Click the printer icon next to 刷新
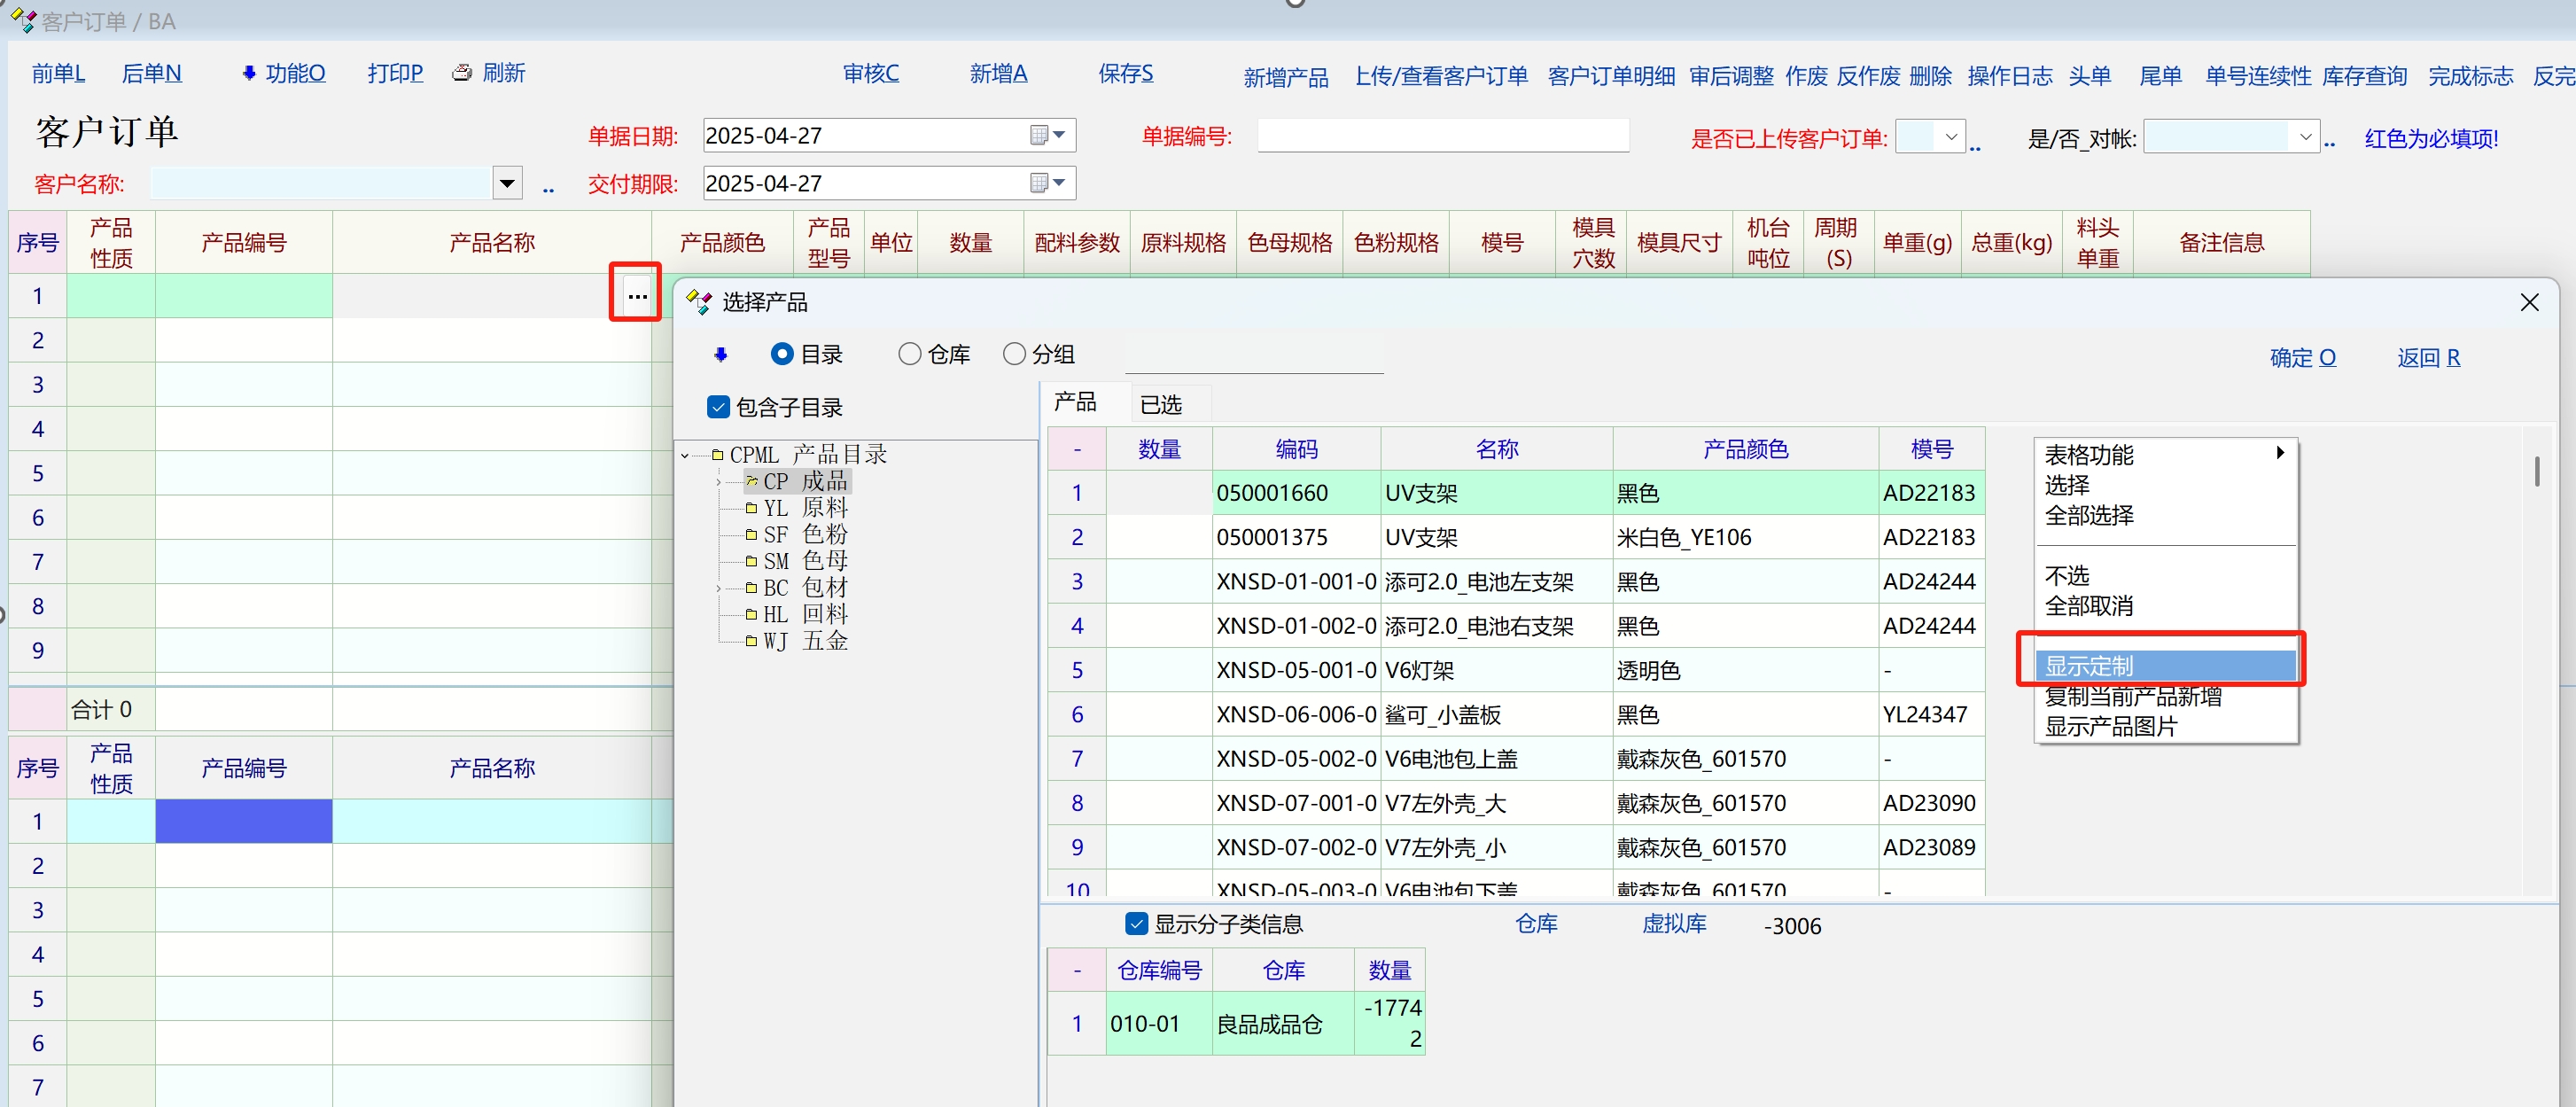 pyautogui.click(x=462, y=73)
